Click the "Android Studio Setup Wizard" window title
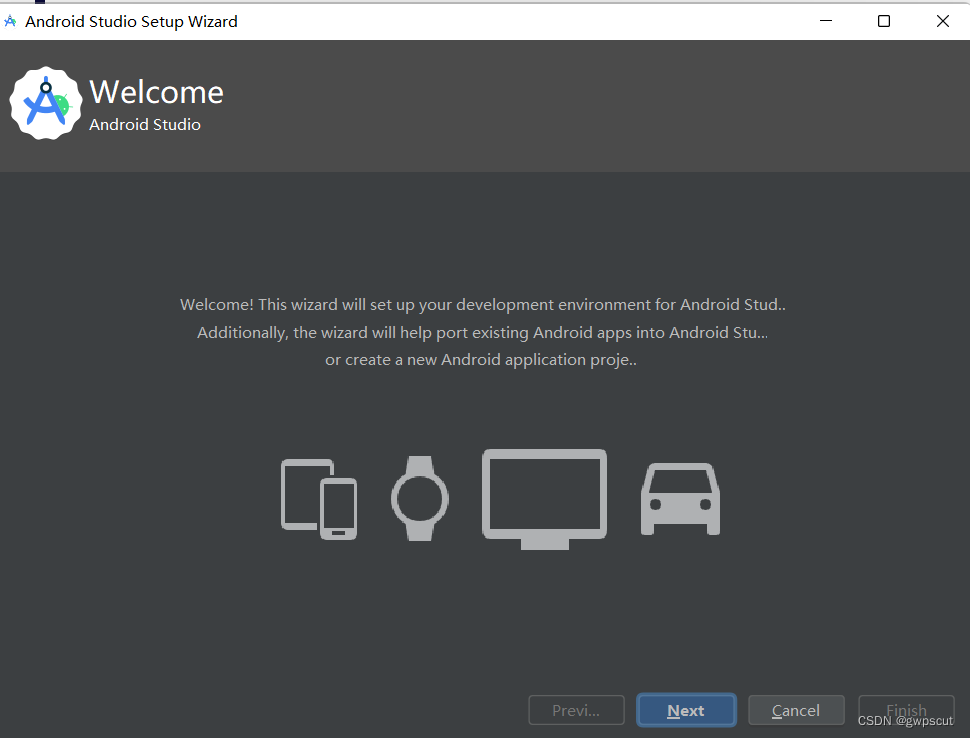 click(131, 22)
